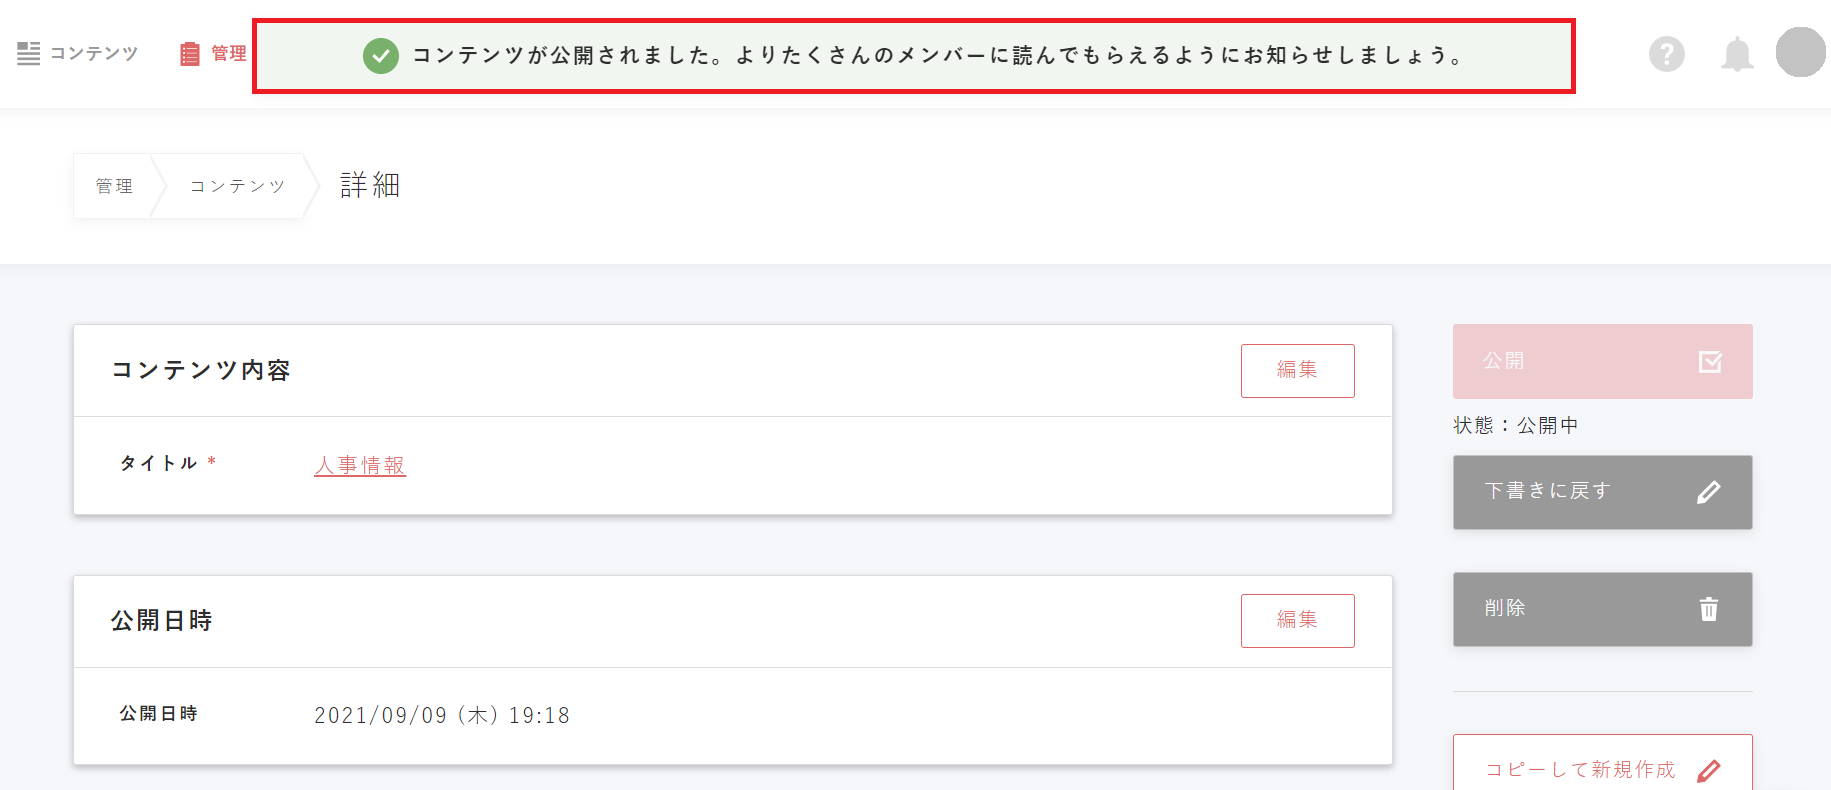Click the コンテンツ list icon in header
Viewport: 1831px width, 790px height.
click(29, 54)
